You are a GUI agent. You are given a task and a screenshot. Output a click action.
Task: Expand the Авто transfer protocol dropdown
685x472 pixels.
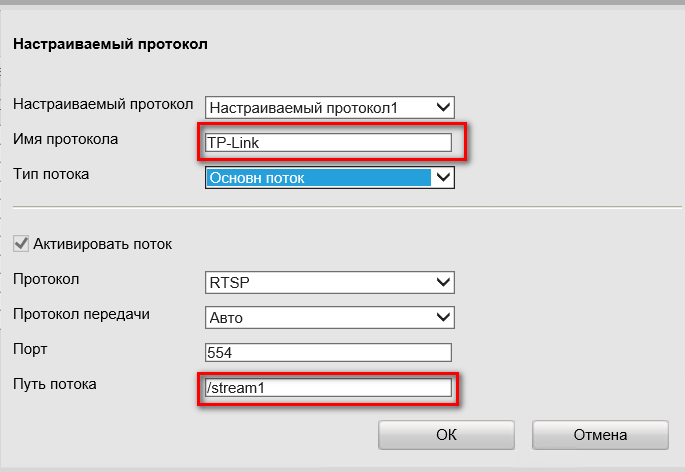pos(330,317)
